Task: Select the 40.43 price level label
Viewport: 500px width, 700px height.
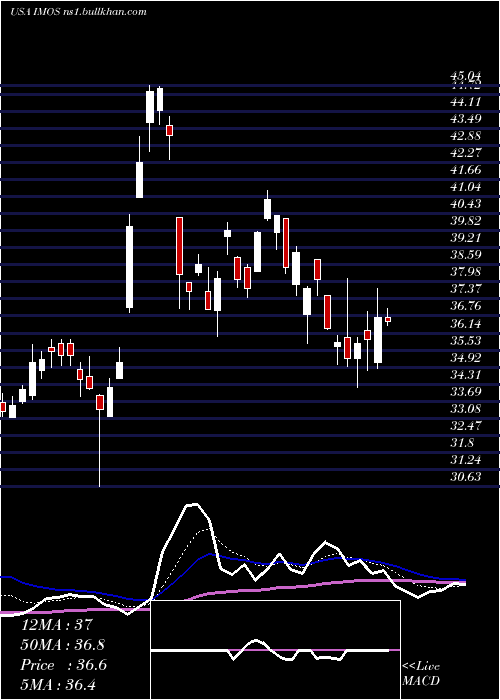Action: pyautogui.click(x=465, y=204)
